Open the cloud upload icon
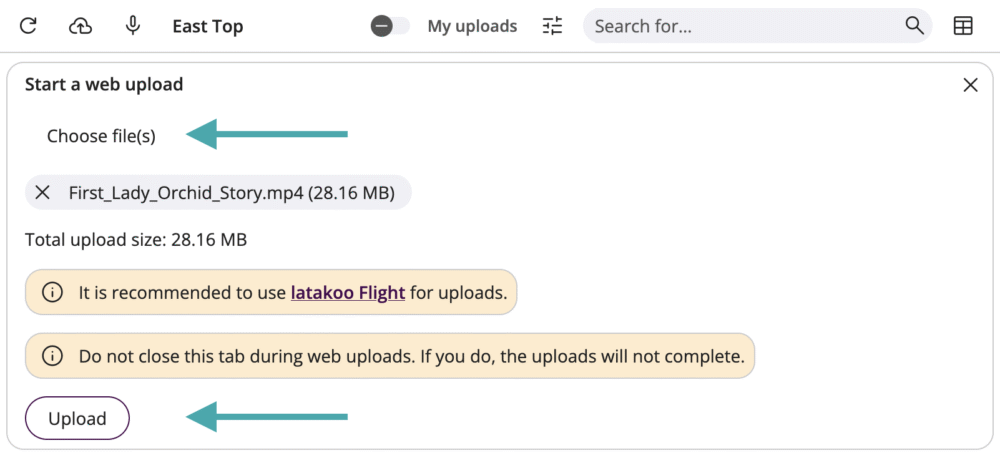Screen dimensions: 1000x463 pos(80,26)
